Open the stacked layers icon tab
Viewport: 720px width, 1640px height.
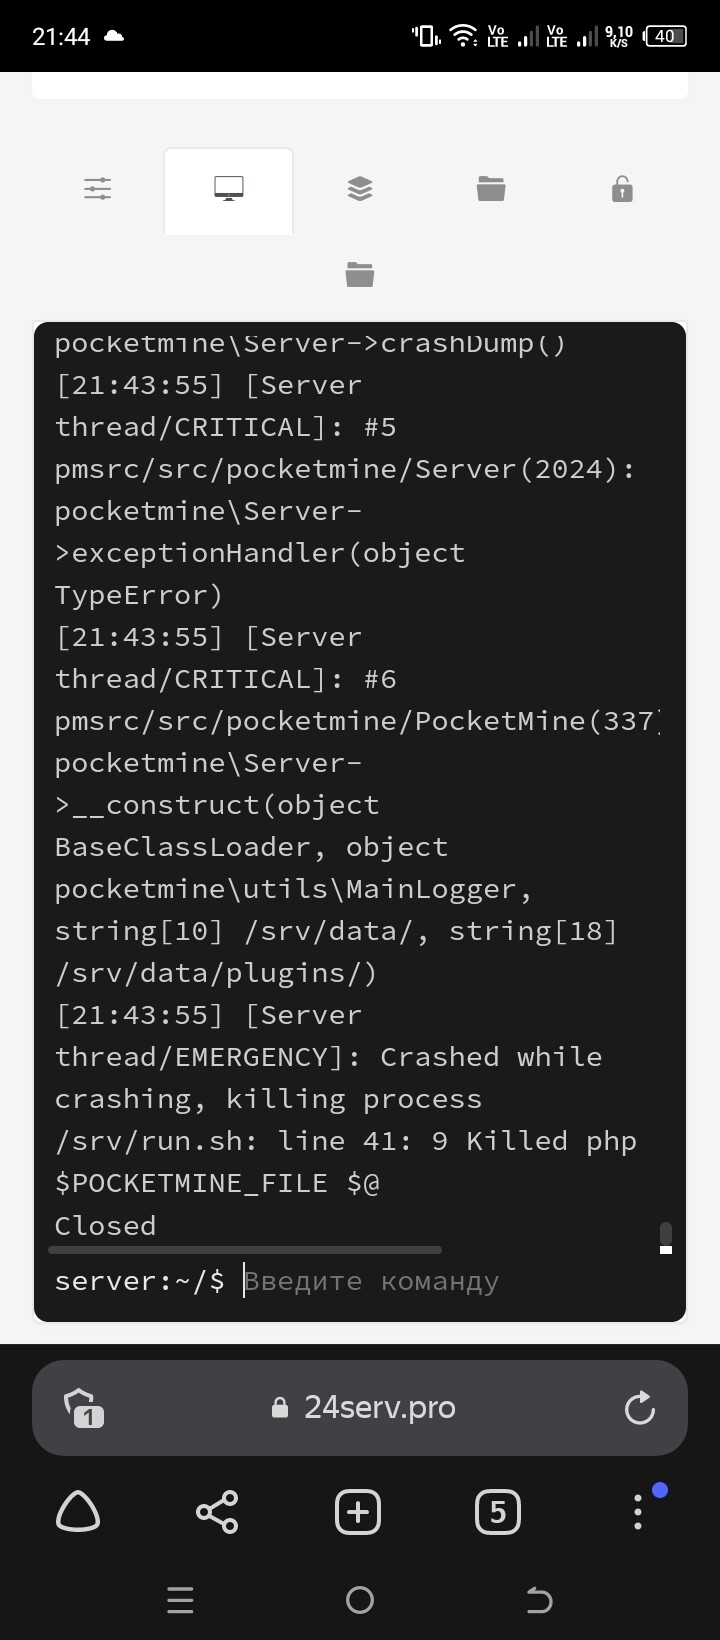click(360, 189)
